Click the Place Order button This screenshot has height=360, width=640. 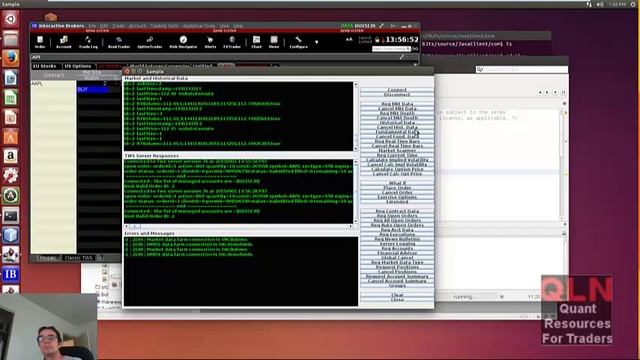[397, 188]
